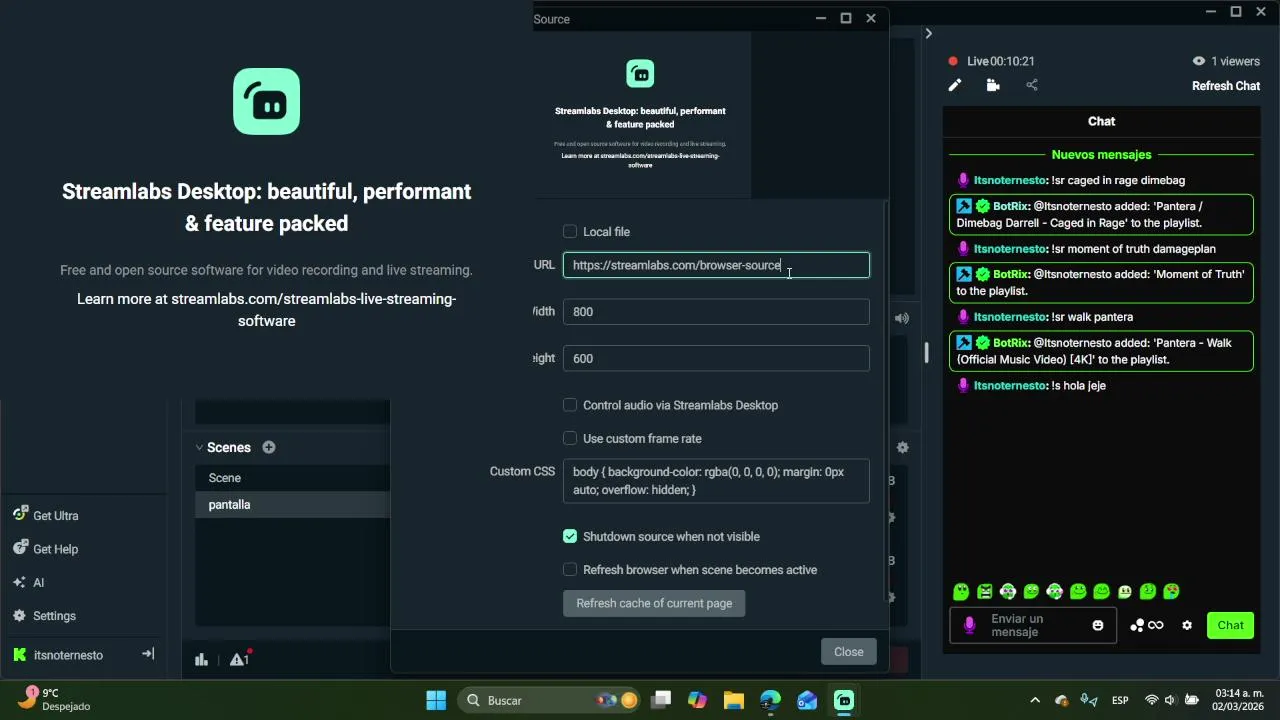
Task: Click BotRix message about Caged in Rage
Action: [1101, 215]
